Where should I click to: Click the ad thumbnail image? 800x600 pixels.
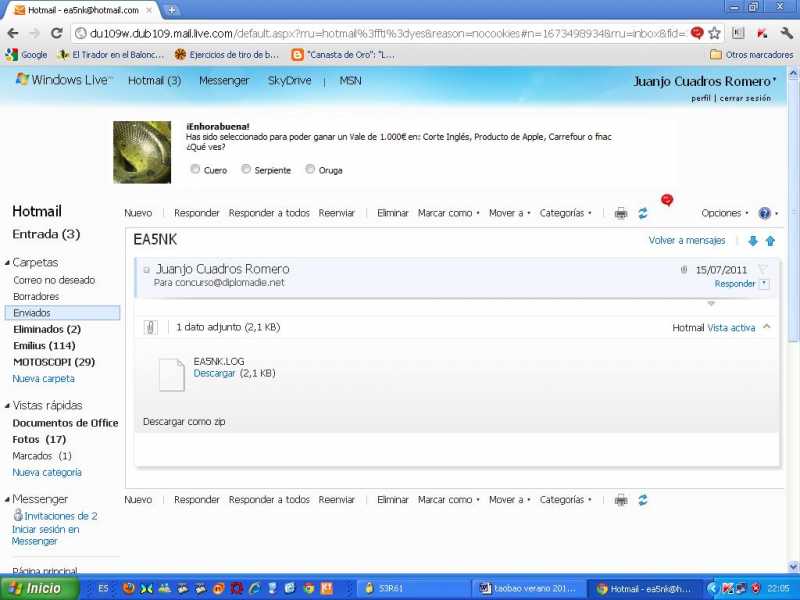(x=142, y=152)
